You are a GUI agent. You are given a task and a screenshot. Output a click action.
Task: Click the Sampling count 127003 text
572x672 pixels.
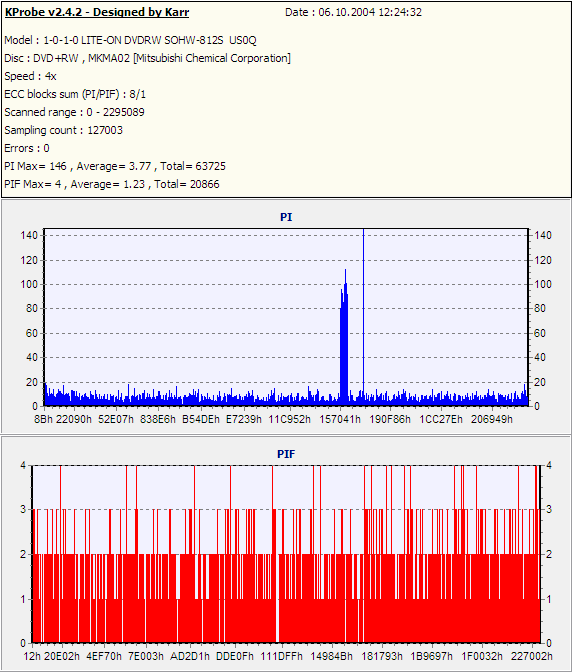63,130
